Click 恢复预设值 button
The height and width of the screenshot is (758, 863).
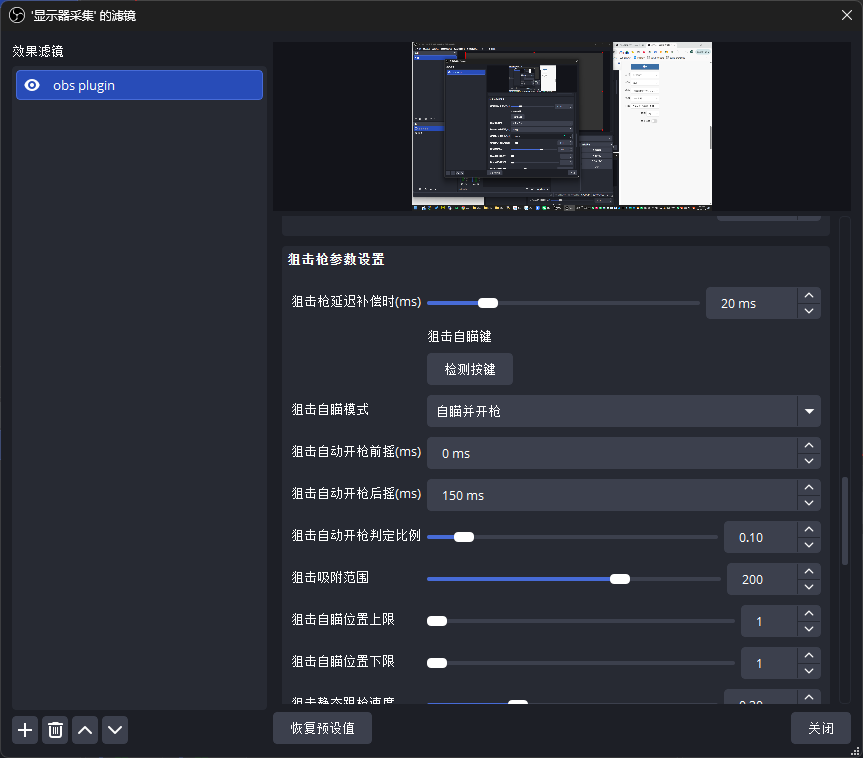(x=323, y=728)
